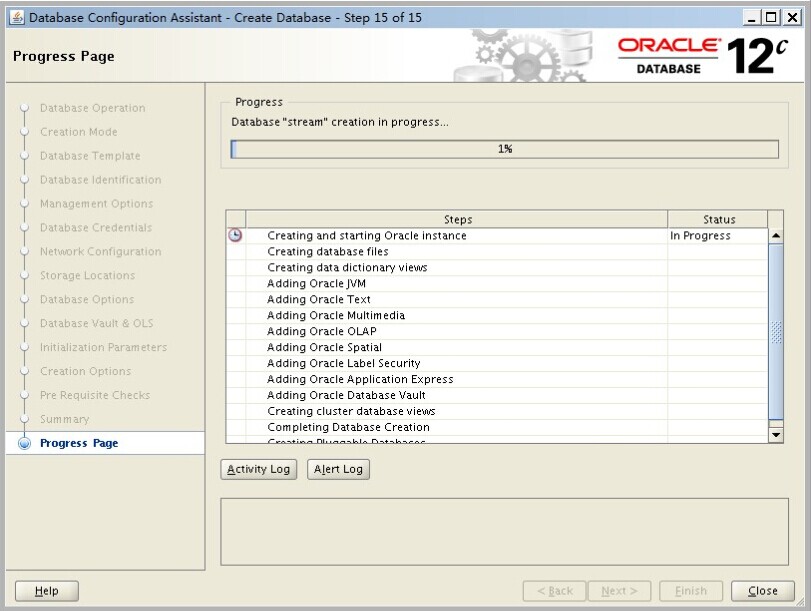Click the empty message text area
Viewport: 811px width, 611px height.
point(507,530)
